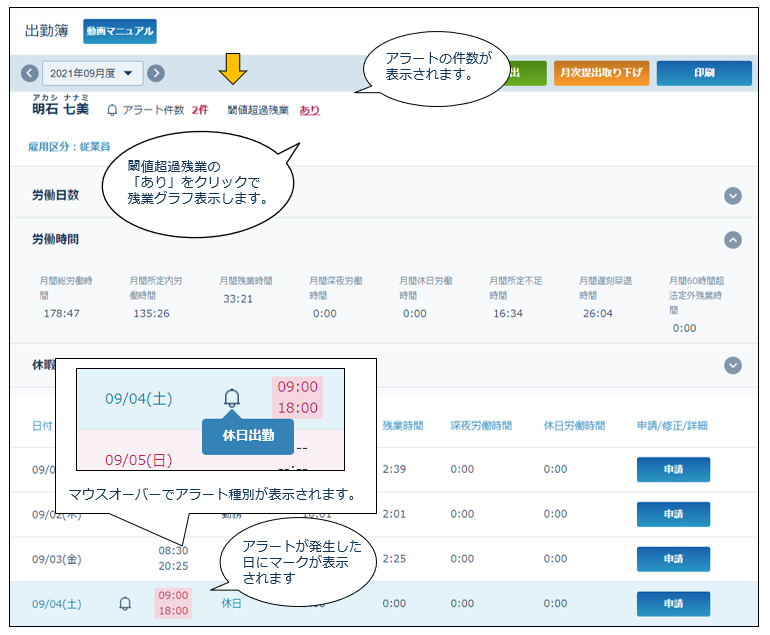
Task: Click the 09/03(金) date cell
Action: [x=57, y=559]
